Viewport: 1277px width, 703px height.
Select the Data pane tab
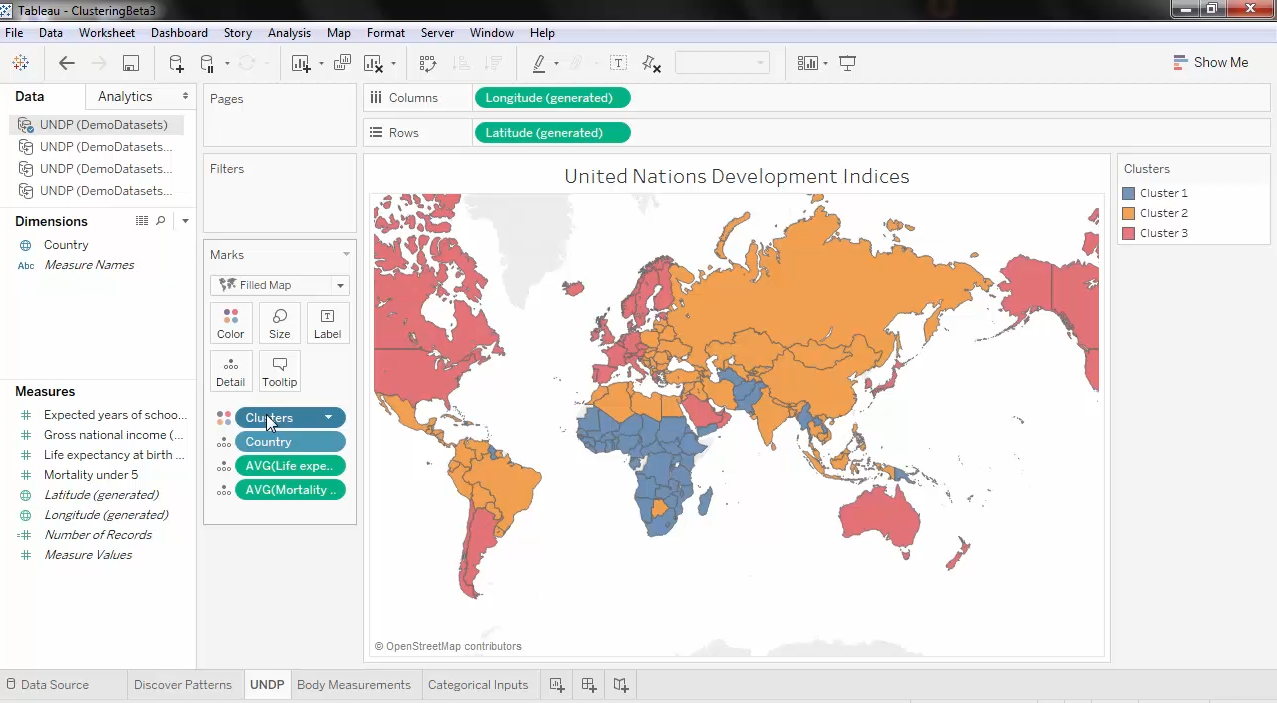[30, 97]
